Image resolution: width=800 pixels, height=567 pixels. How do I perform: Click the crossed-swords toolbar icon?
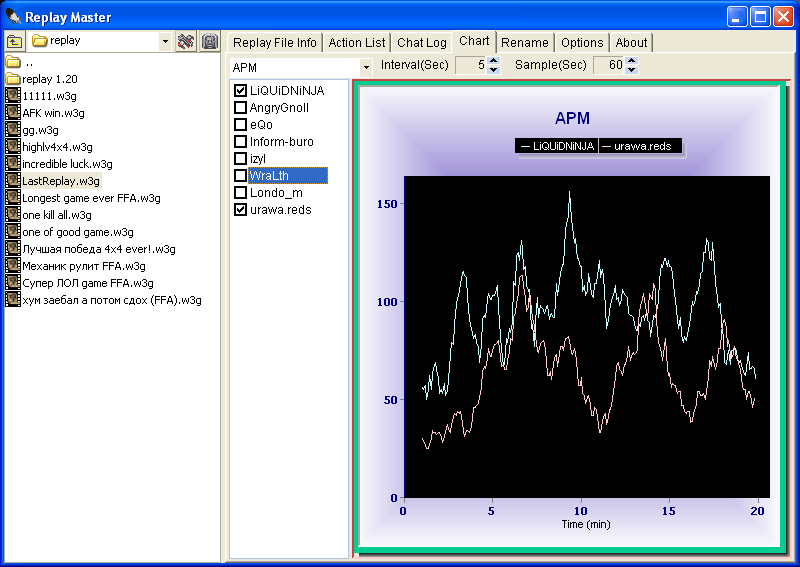pyautogui.click(x=186, y=41)
